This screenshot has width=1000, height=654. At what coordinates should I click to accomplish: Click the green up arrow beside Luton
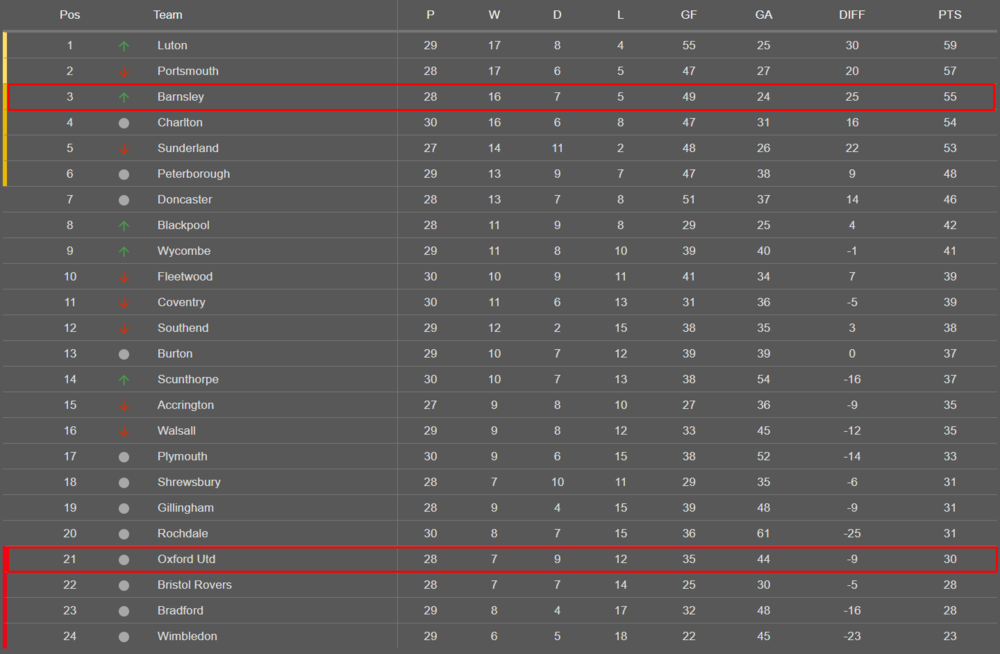(x=124, y=46)
